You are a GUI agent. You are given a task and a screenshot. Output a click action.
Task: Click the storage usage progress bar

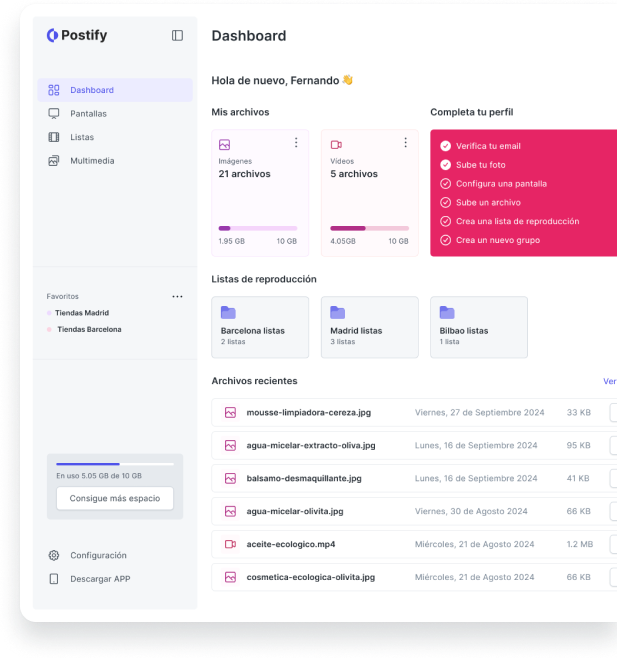pos(115,464)
